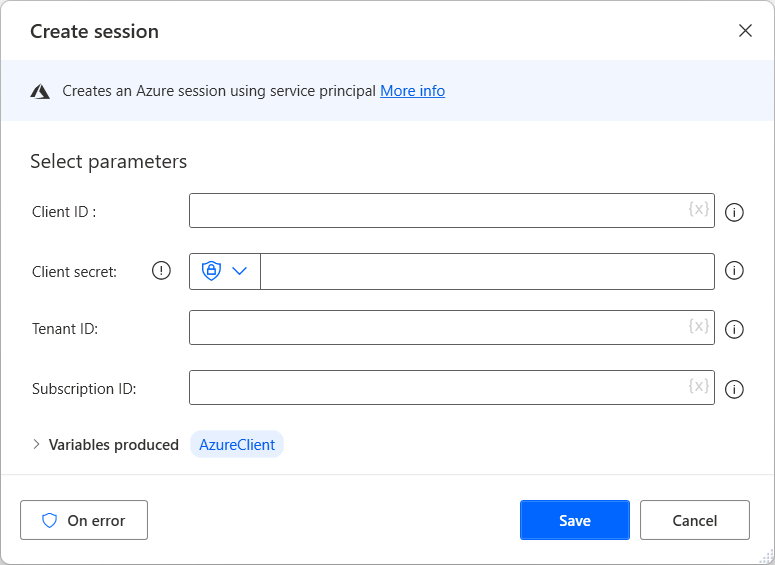Click the Client secret warning exclamation icon
Viewport: 775px width, 565px height.
161,271
